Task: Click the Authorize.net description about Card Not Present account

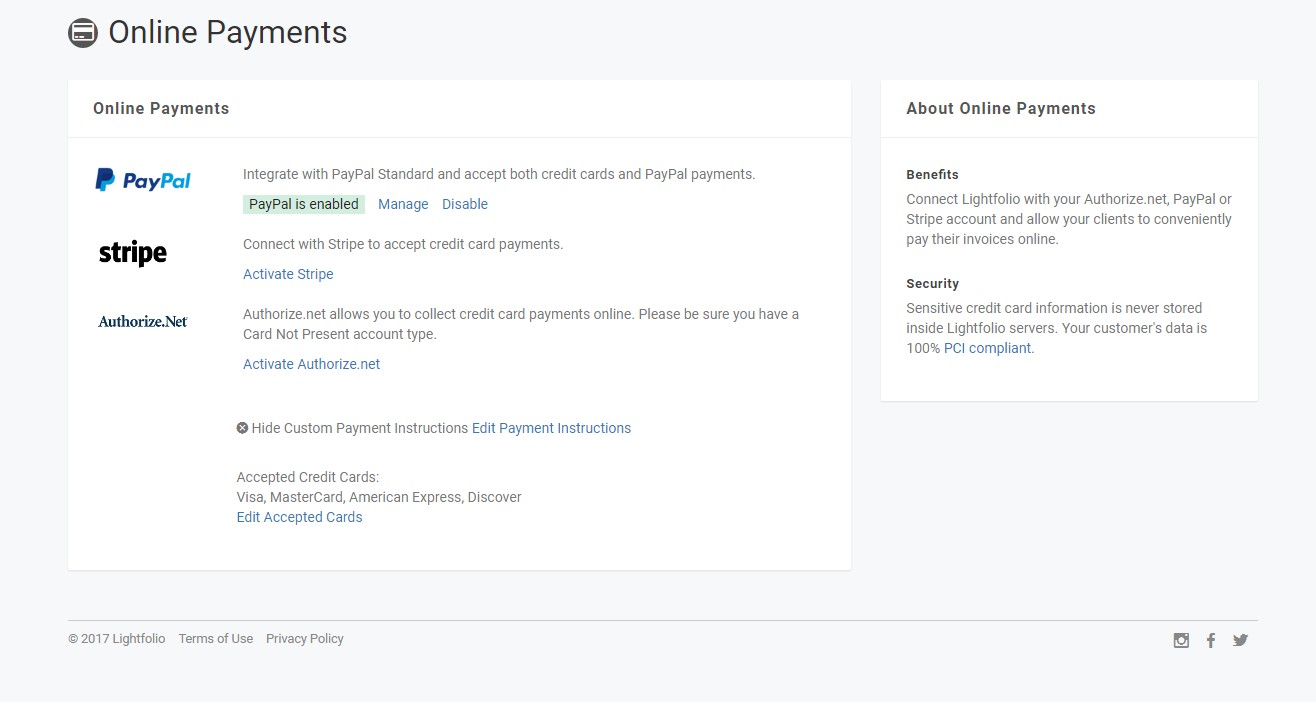Action: click(x=521, y=324)
